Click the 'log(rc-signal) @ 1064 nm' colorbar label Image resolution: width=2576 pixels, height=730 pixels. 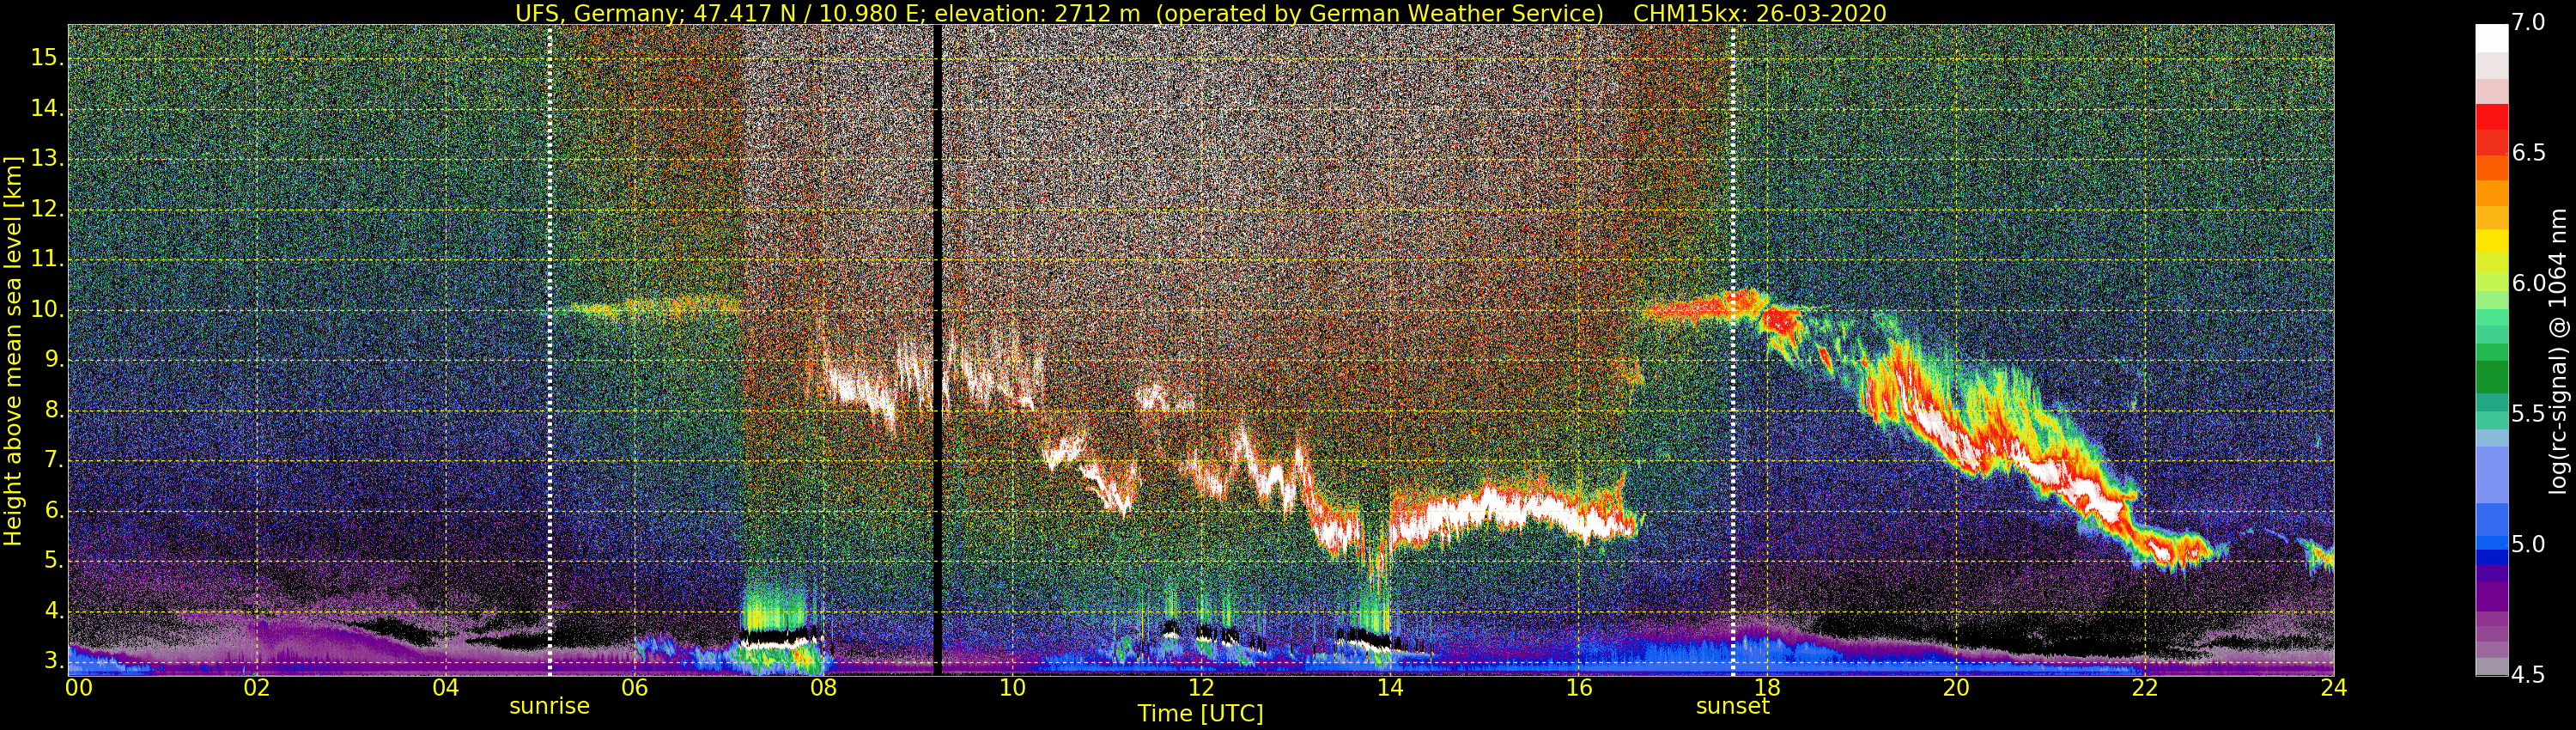click(2557, 351)
